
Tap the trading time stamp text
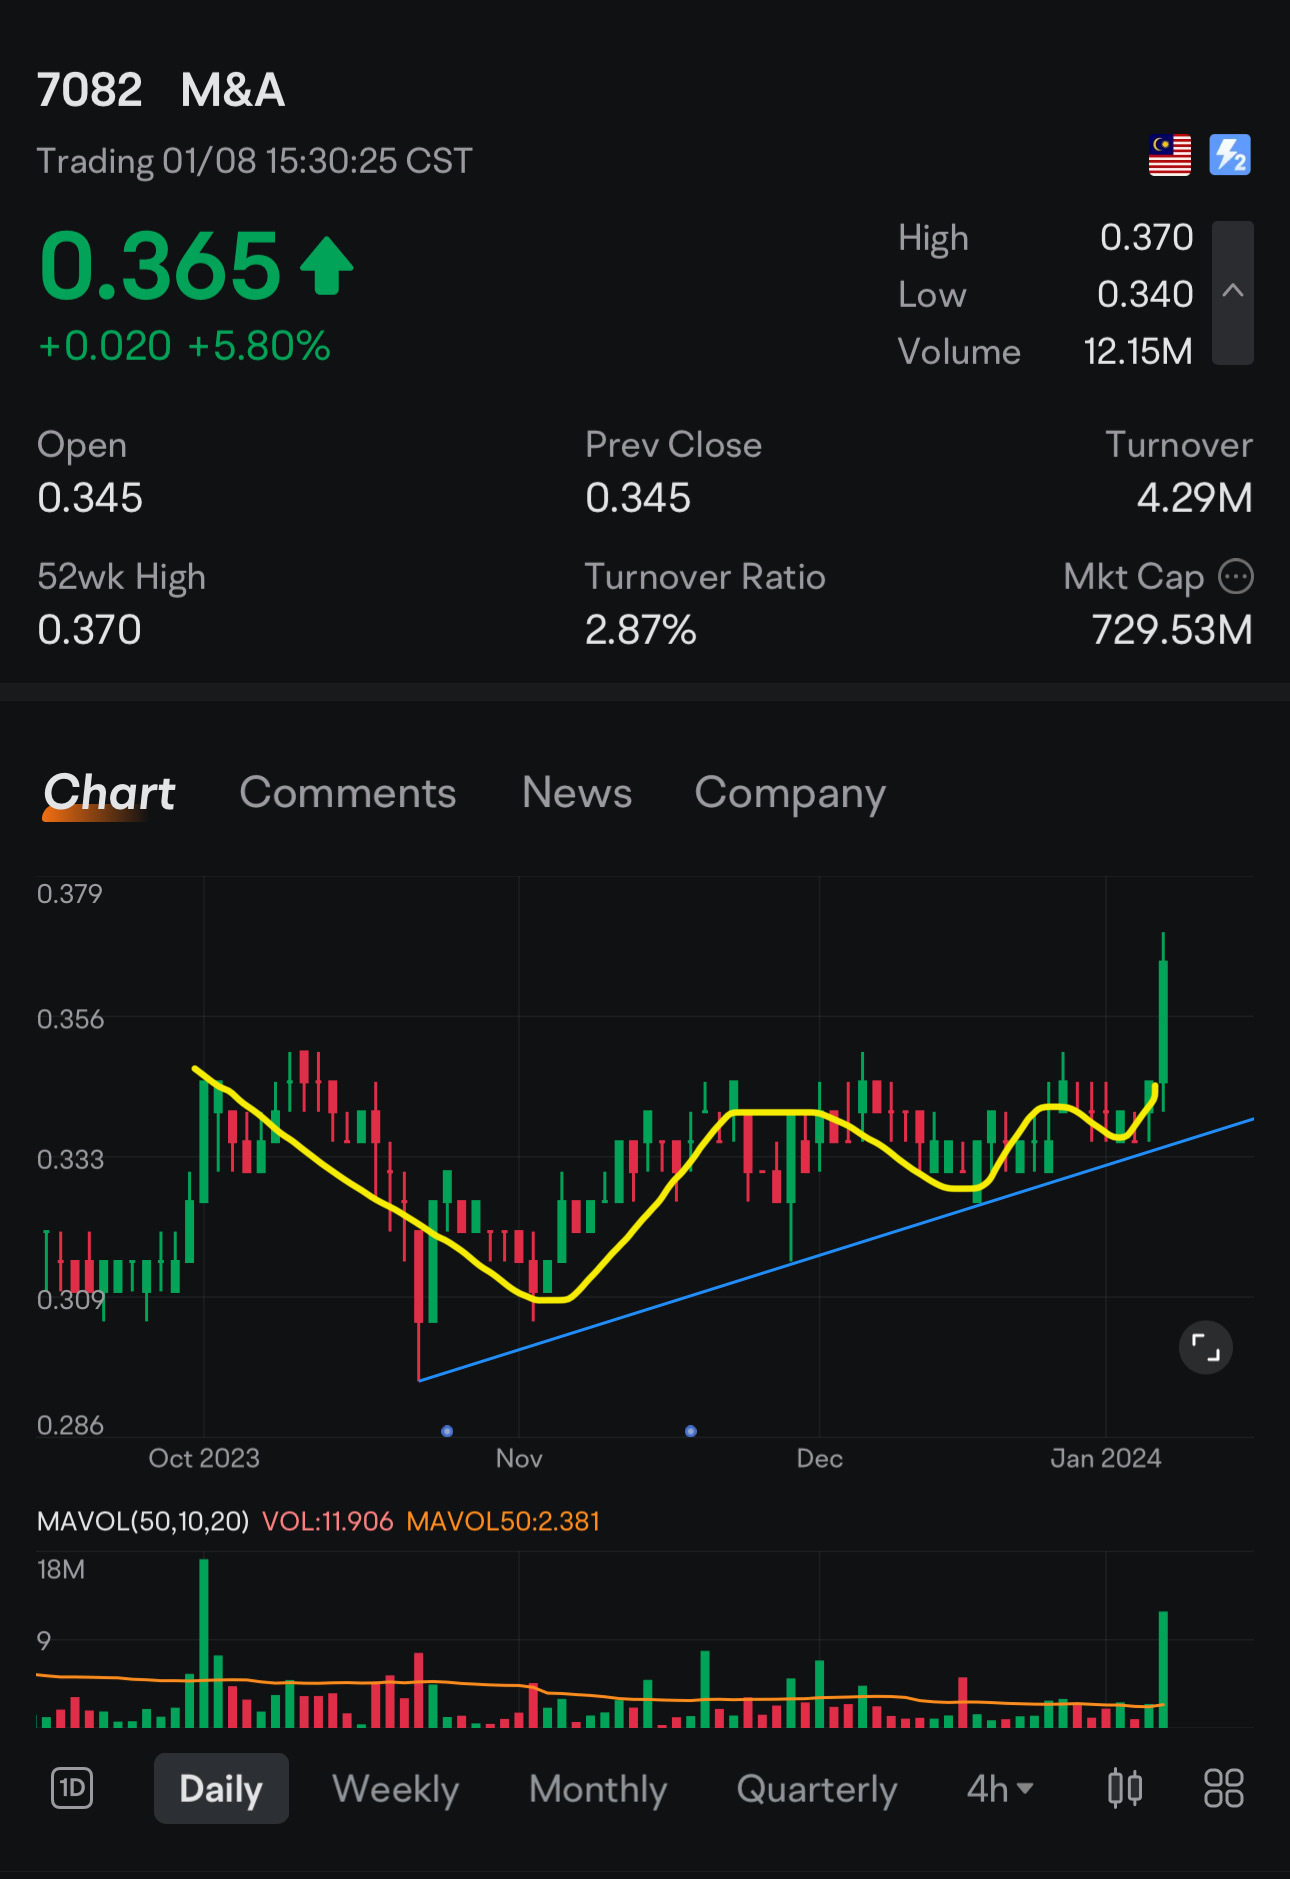pos(255,161)
